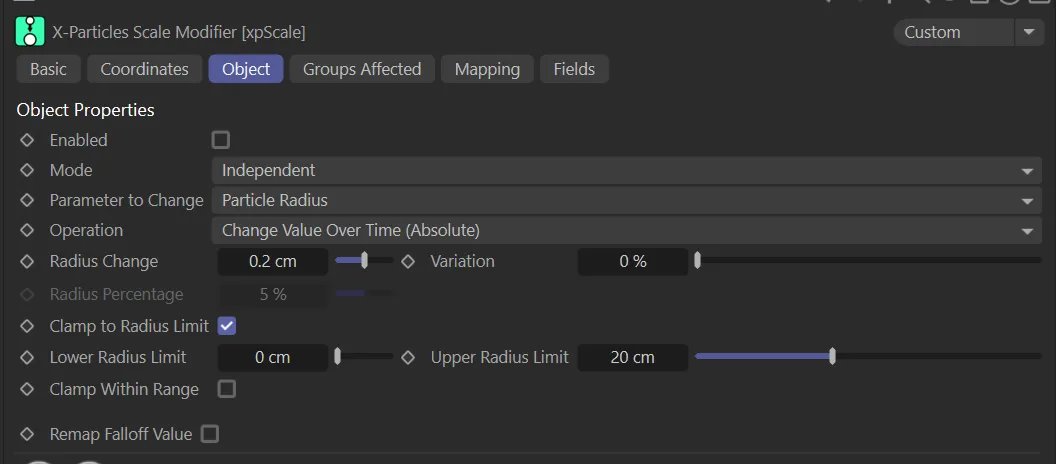Click keyframe diamond next to Mode
Viewport: 1056px width, 464px height.
(x=27, y=170)
